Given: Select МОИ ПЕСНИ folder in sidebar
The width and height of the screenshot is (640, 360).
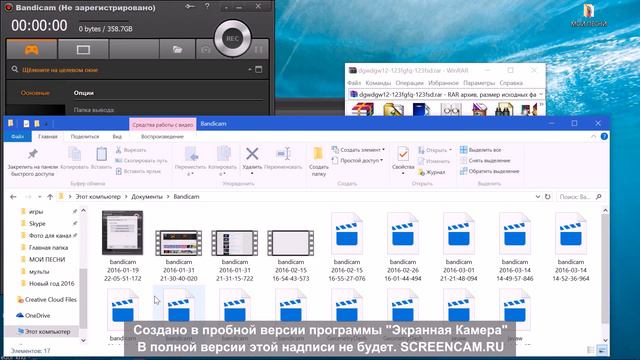Looking at the screenshot, I should coord(47,260).
